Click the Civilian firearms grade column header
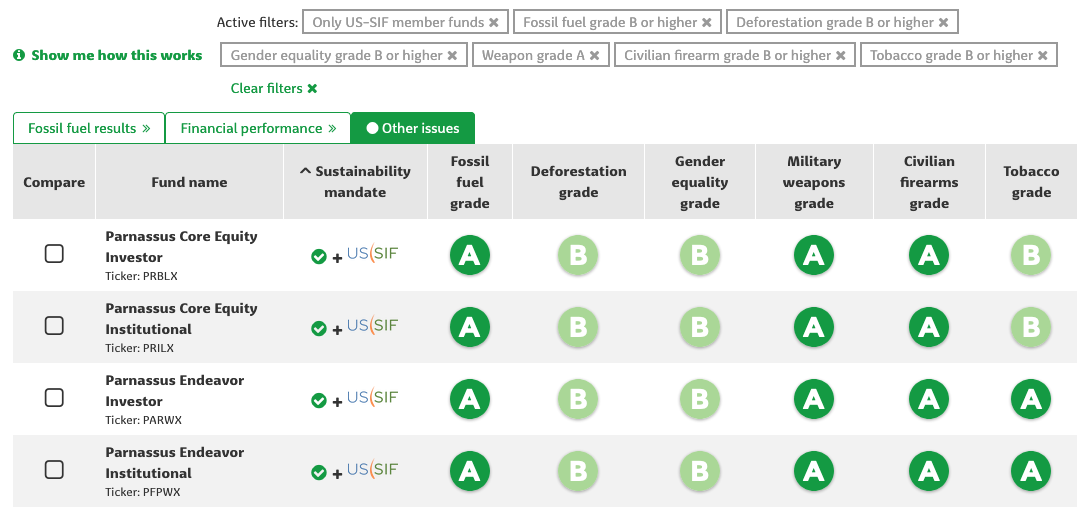1091x513 pixels. tap(929, 182)
